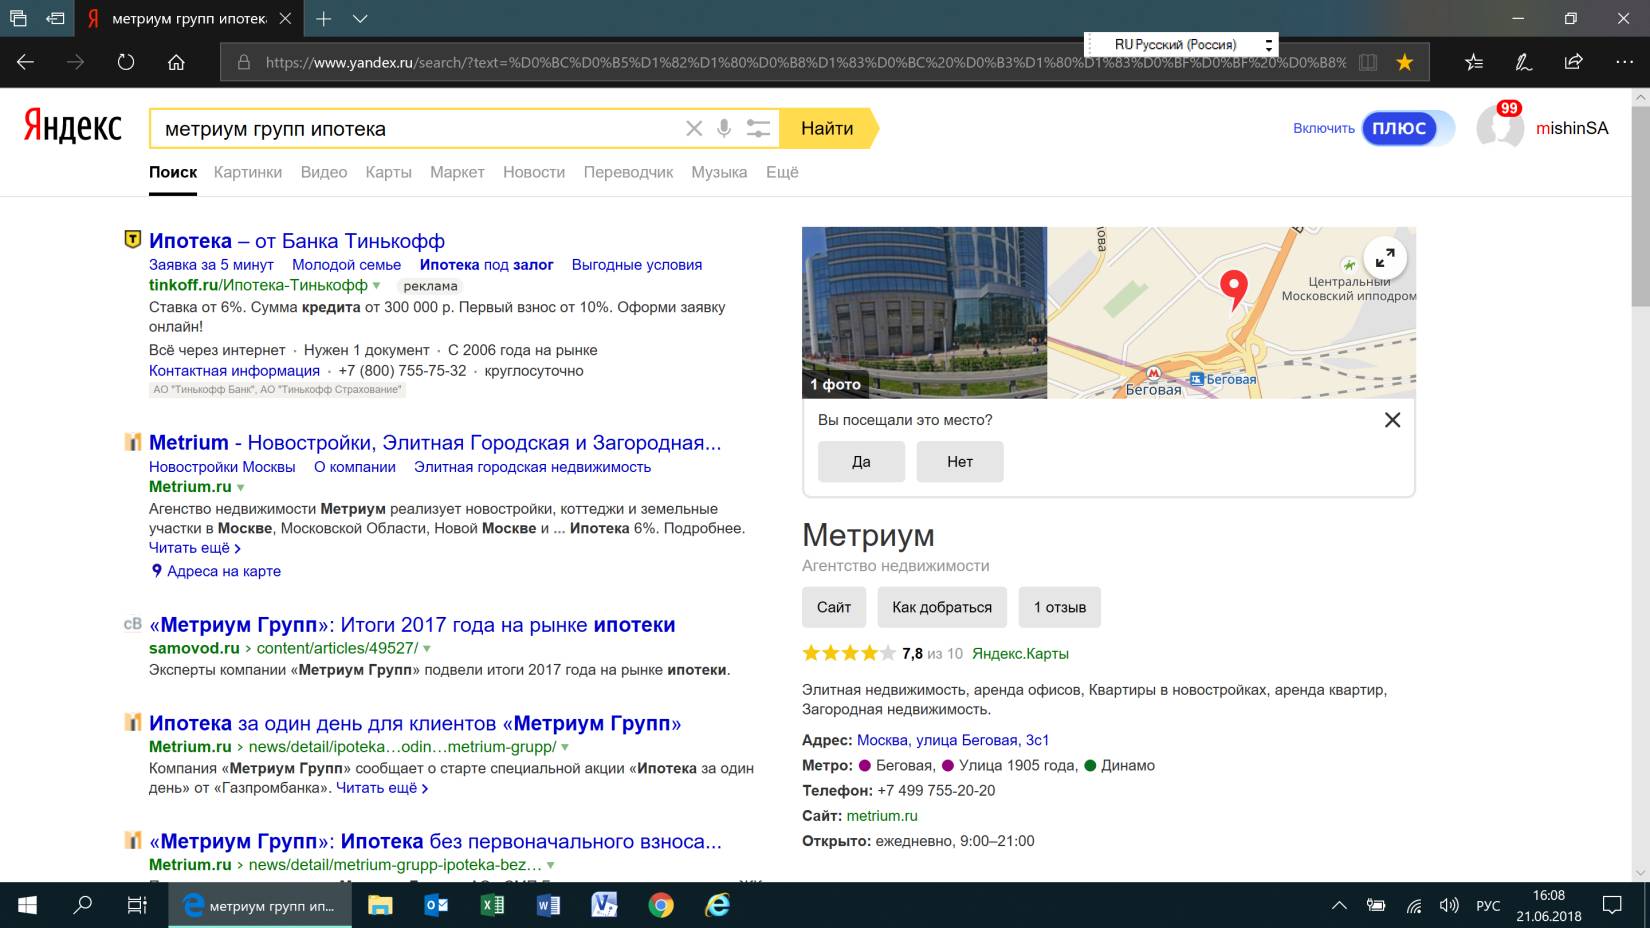Clear the search query with X icon

pyautogui.click(x=694, y=128)
